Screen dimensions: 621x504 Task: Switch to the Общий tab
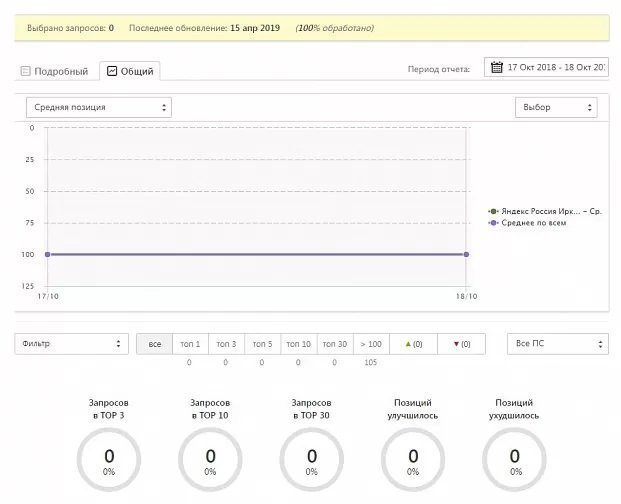pyautogui.click(x=132, y=71)
